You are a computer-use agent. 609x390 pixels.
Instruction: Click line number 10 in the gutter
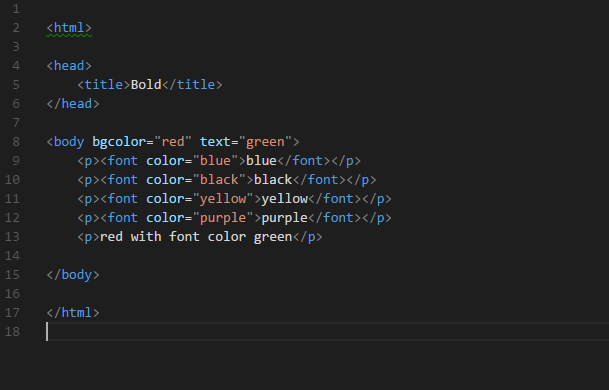click(x=12, y=180)
